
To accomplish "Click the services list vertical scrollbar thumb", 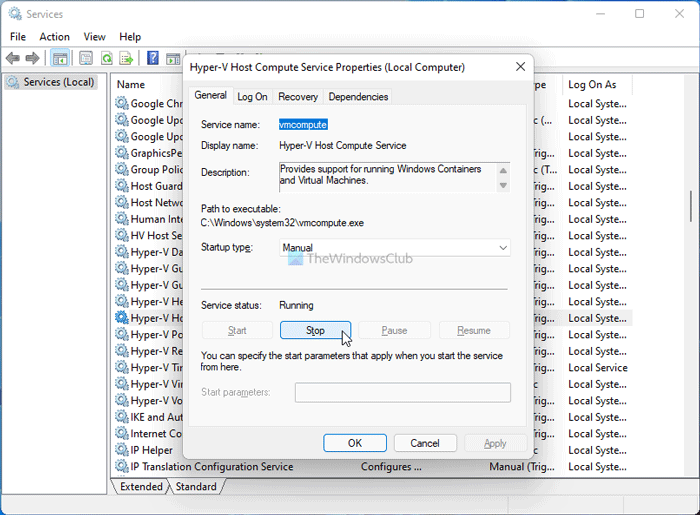I will (x=691, y=206).
